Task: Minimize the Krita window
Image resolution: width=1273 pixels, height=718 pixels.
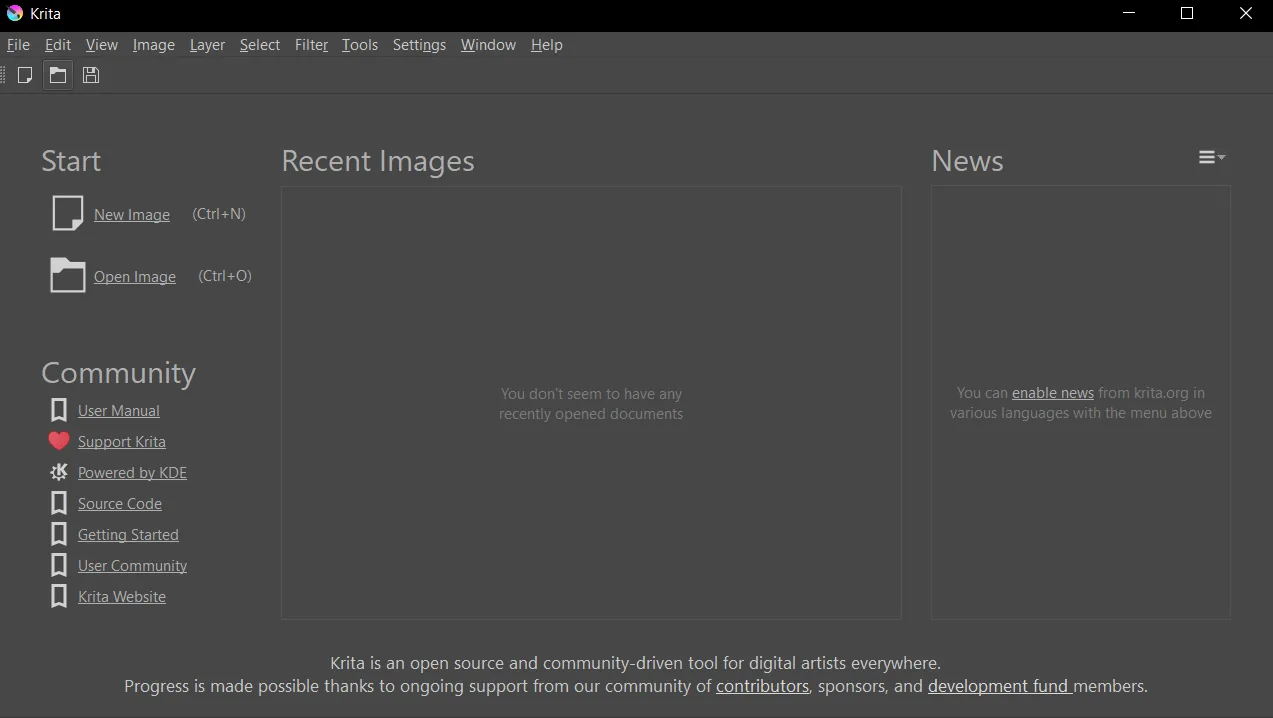Action: pyautogui.click(x=1129, y=14)
